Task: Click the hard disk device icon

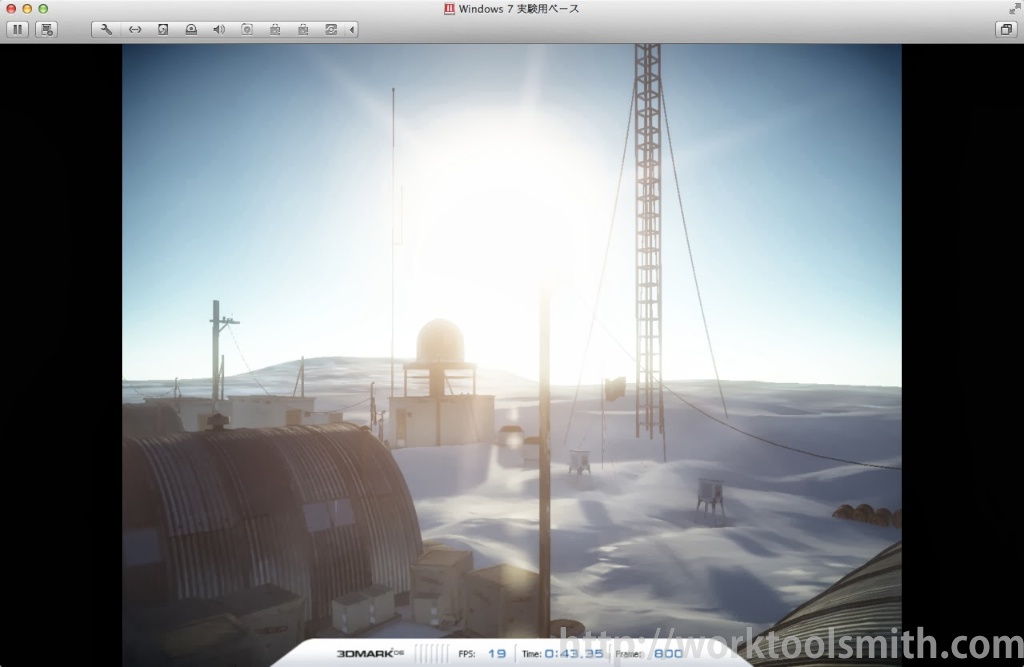Action: (x=163, y=29)
